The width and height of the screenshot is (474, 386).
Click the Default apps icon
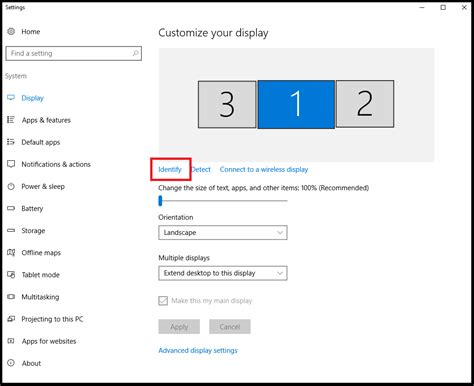[x=11, y=142]
